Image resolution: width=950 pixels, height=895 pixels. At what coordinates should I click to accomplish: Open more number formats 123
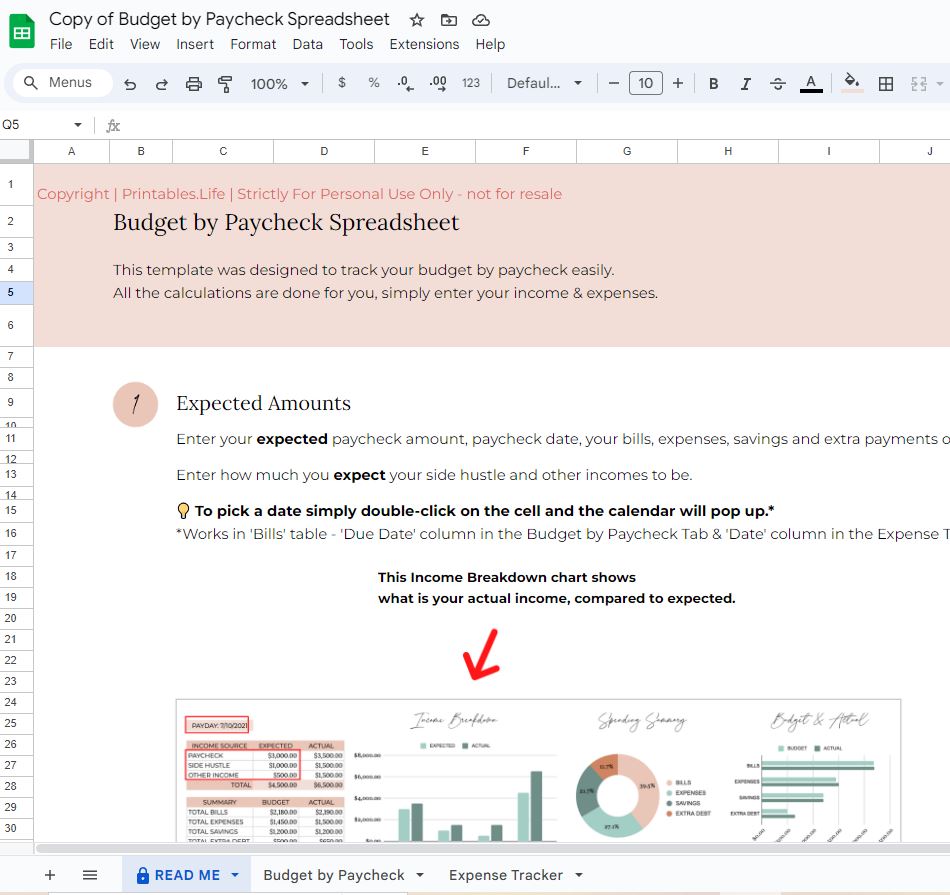(471, 83)
